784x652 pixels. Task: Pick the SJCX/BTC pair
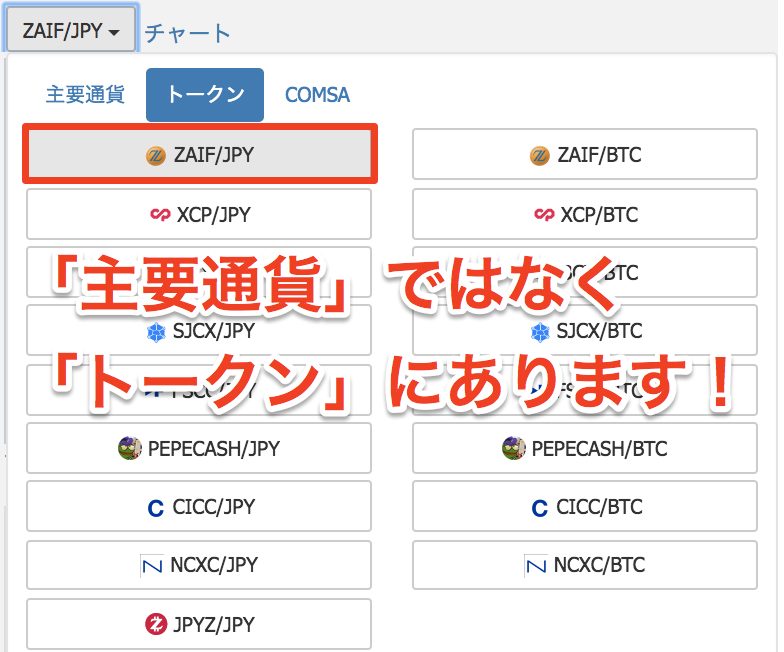tap(585, 330)
